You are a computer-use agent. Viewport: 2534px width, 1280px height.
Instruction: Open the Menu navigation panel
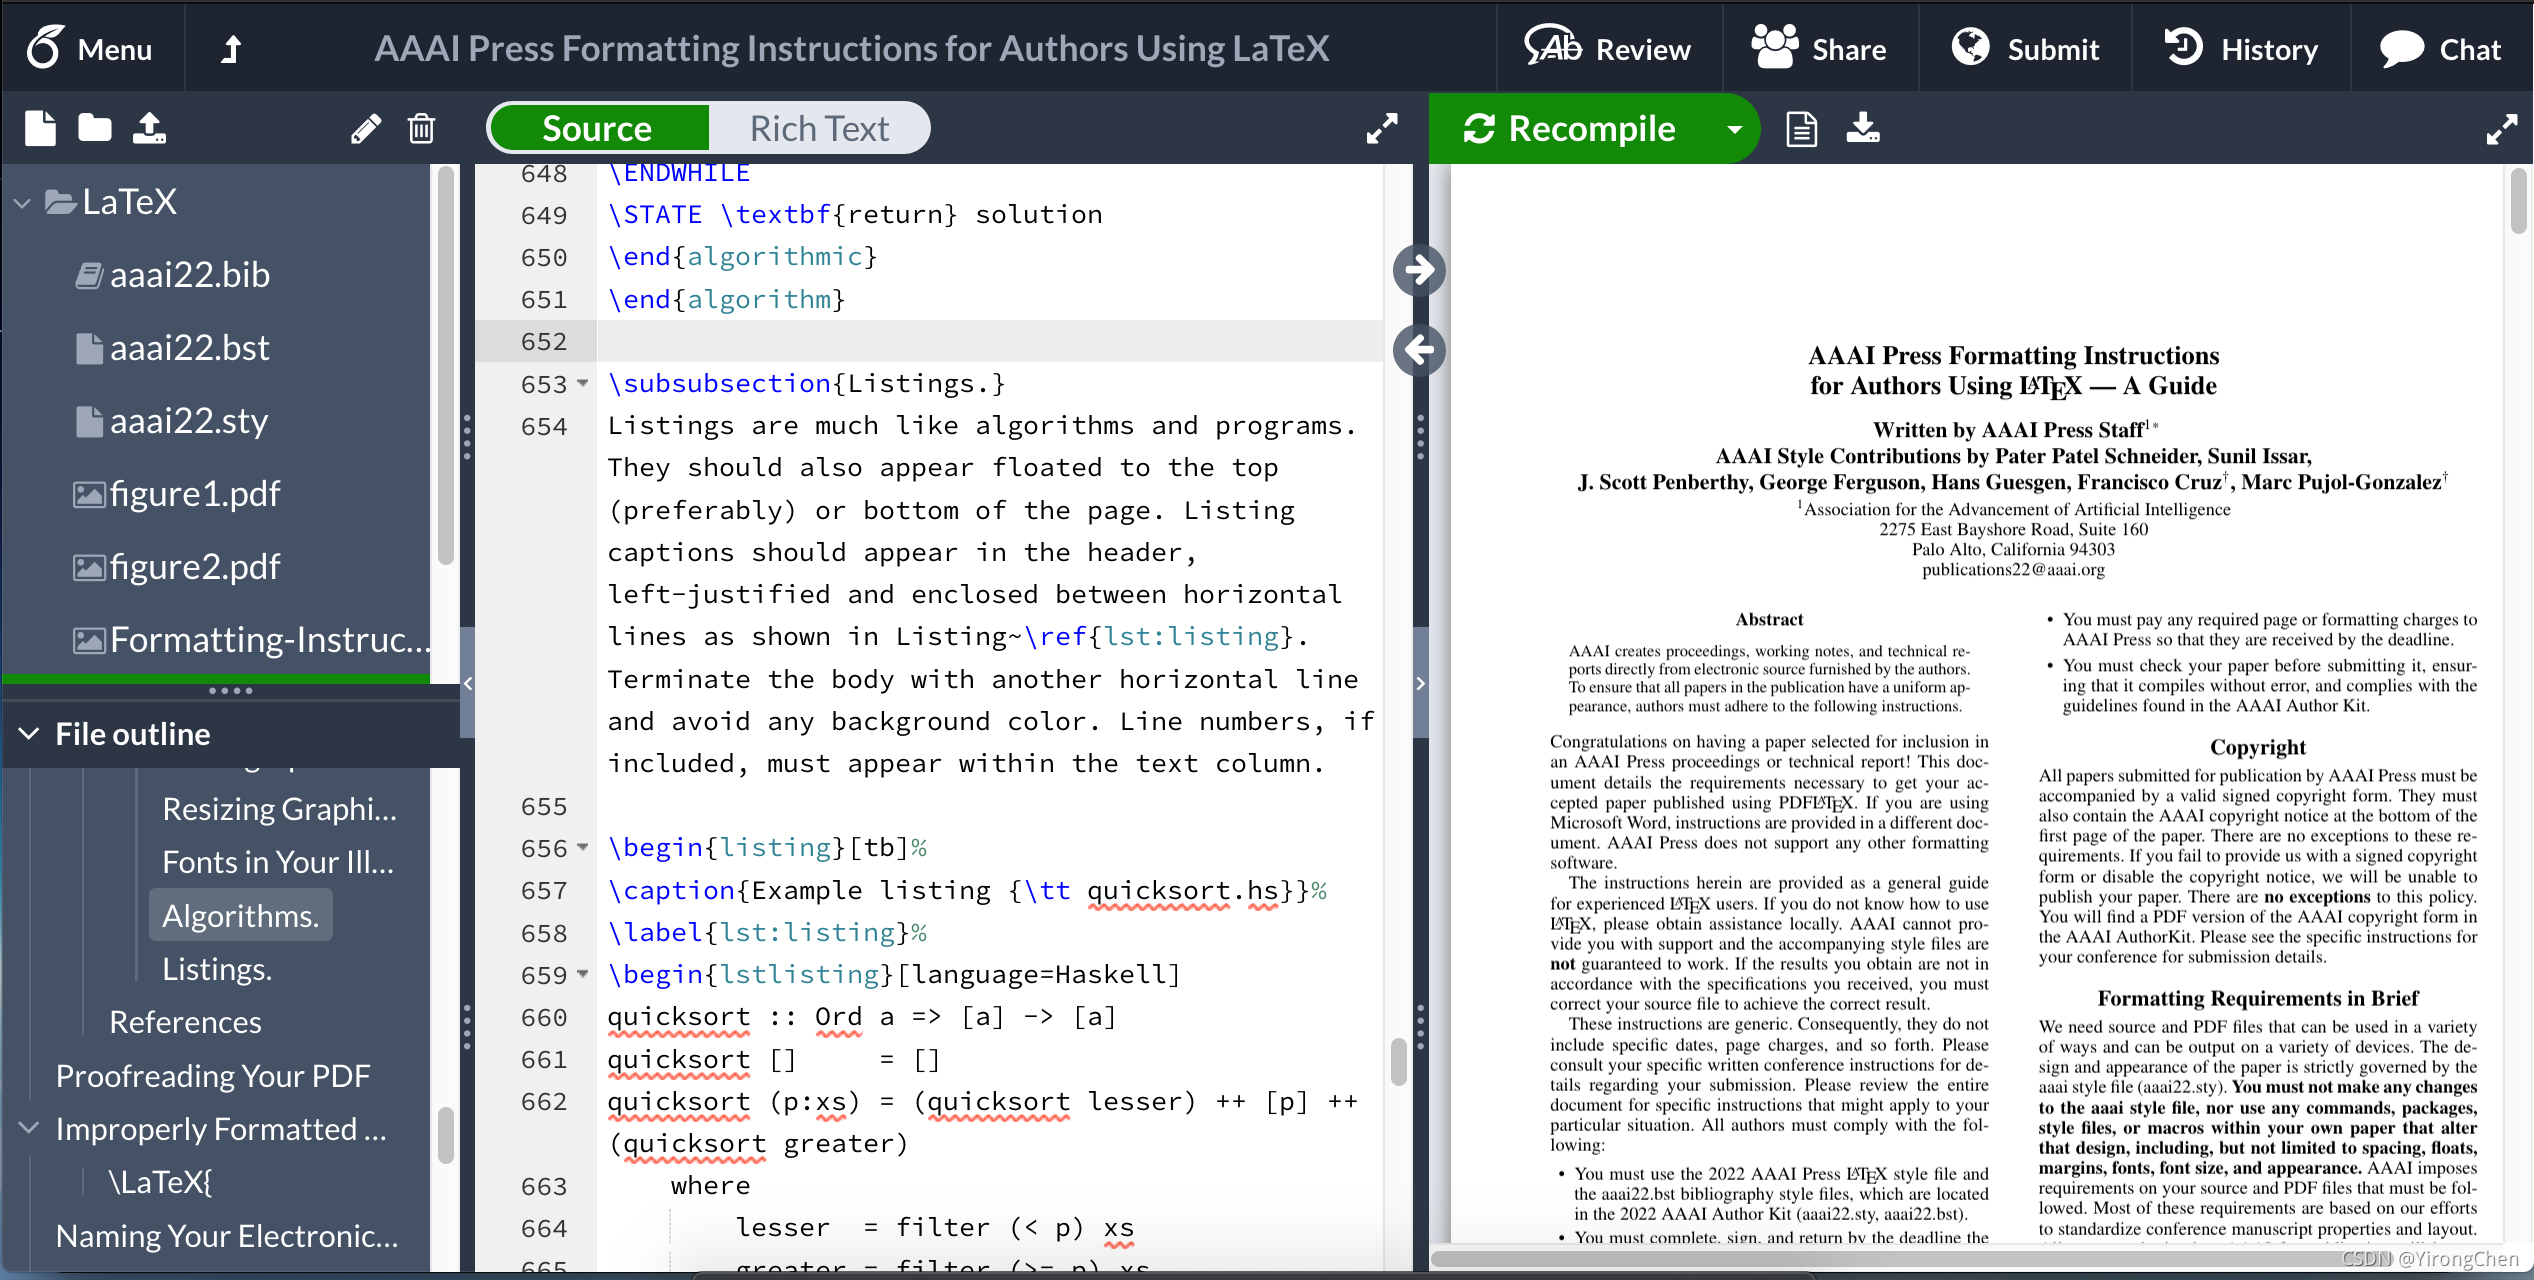pyautogui.click(x=90, y=47)
